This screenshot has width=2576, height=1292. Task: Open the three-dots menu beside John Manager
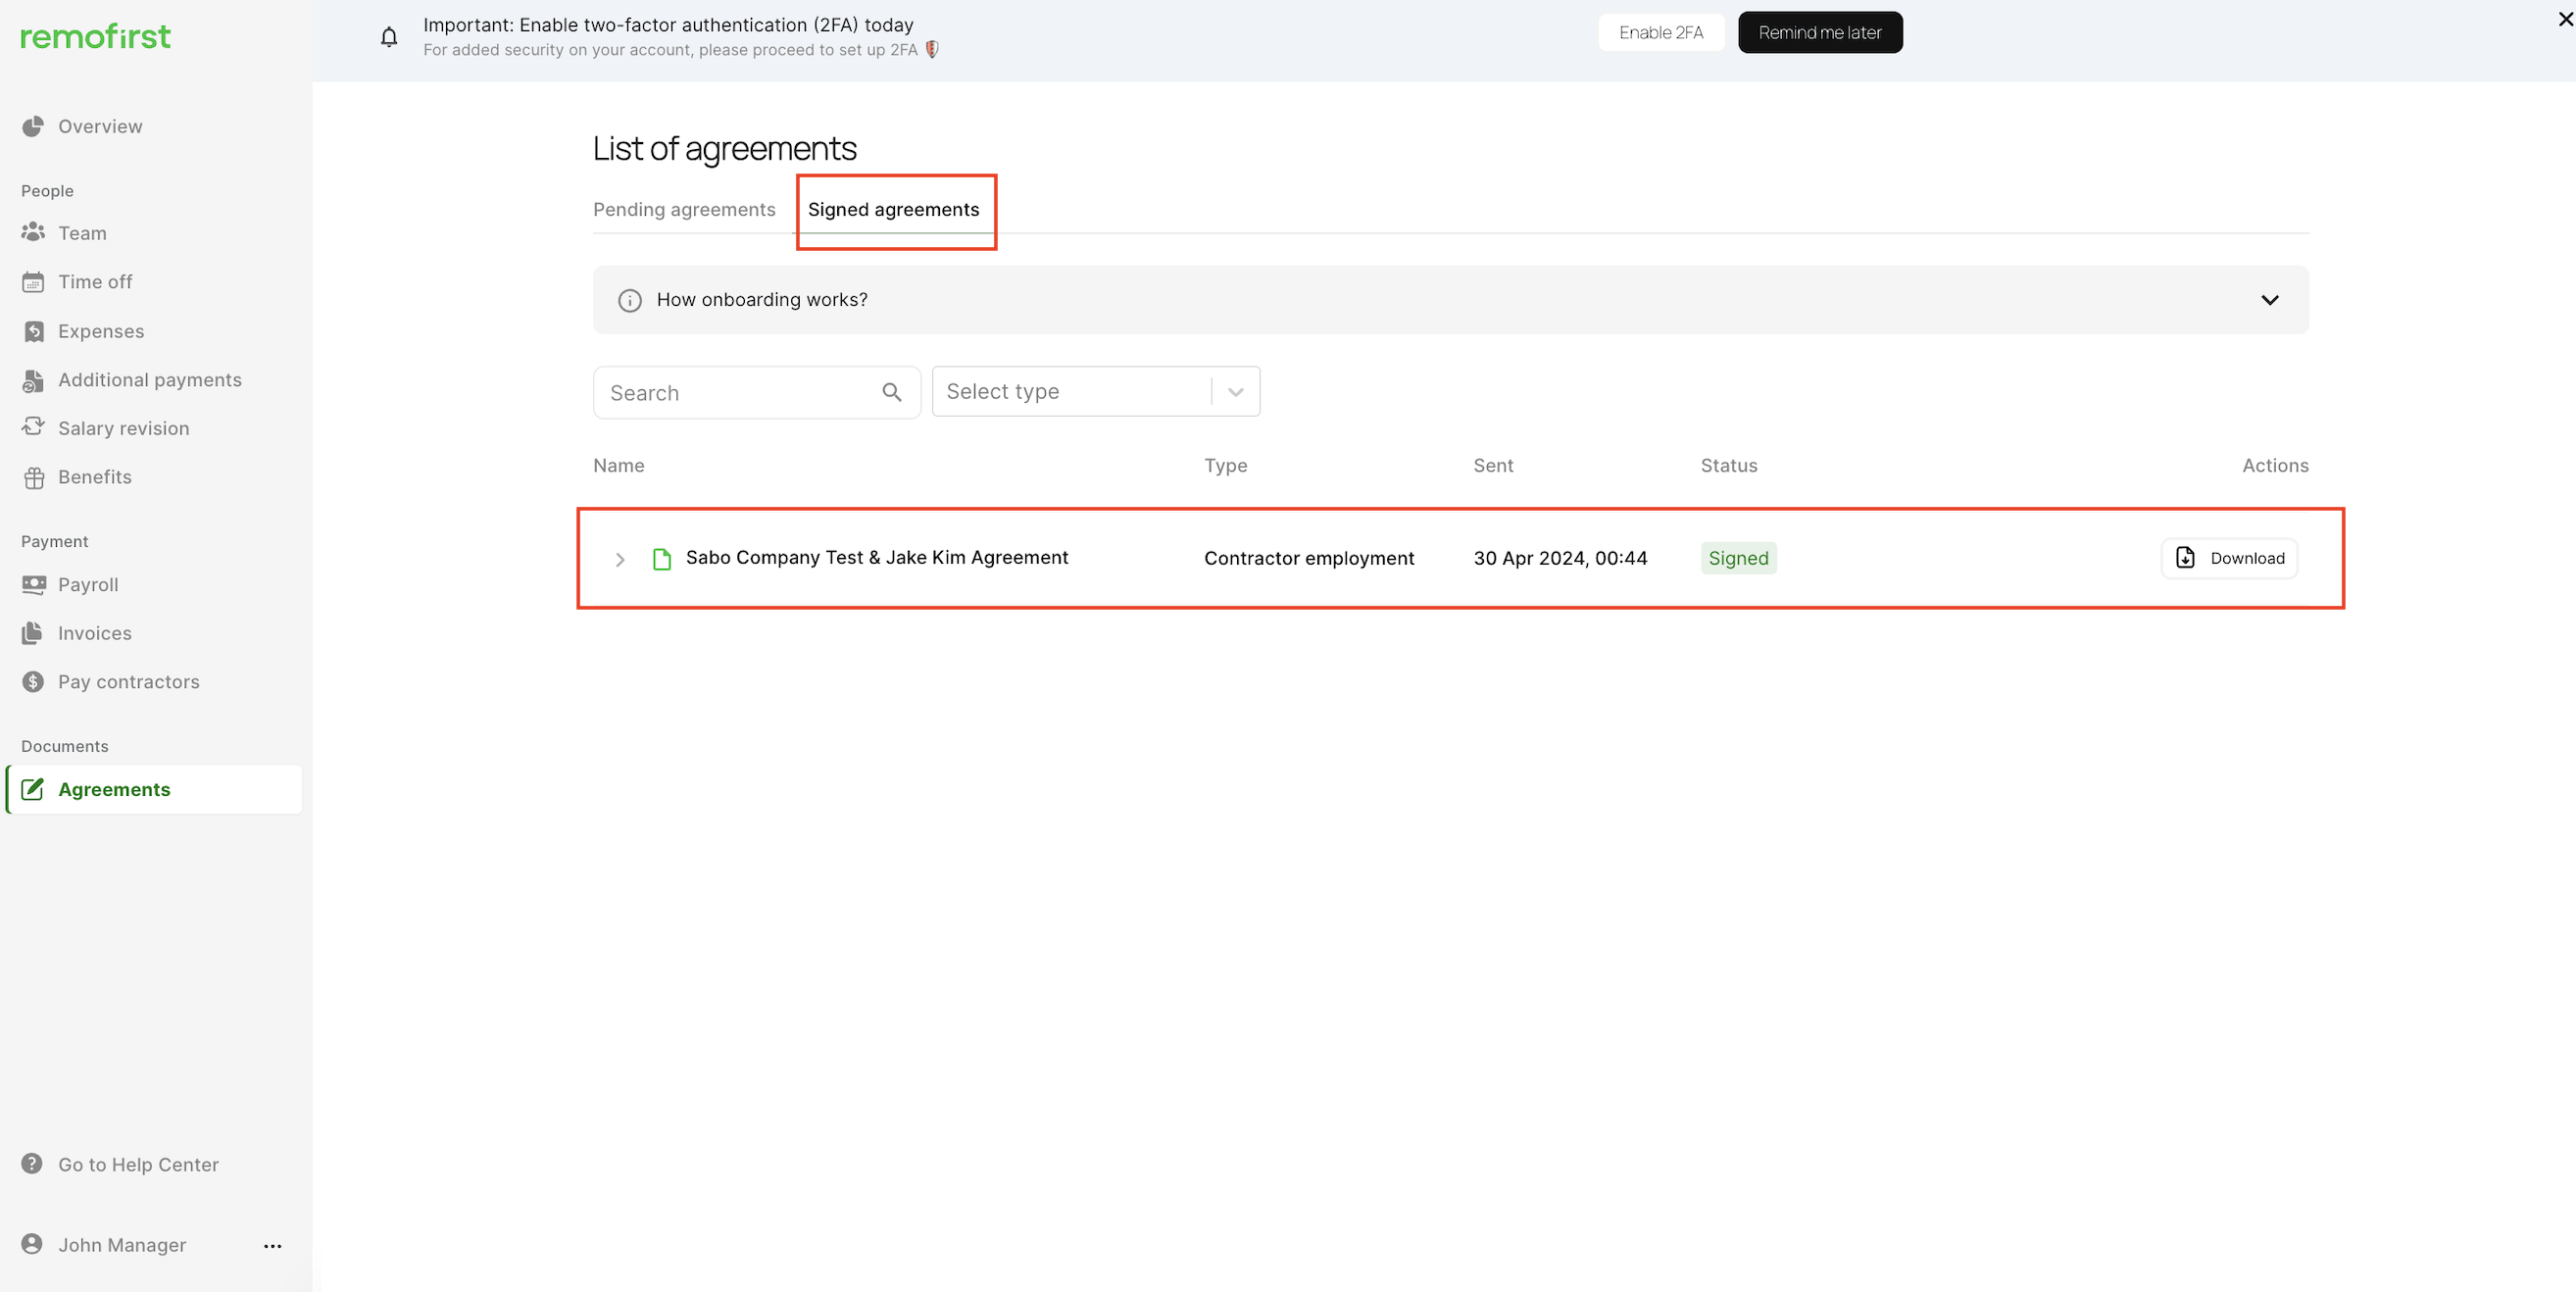coord(272,1246)
